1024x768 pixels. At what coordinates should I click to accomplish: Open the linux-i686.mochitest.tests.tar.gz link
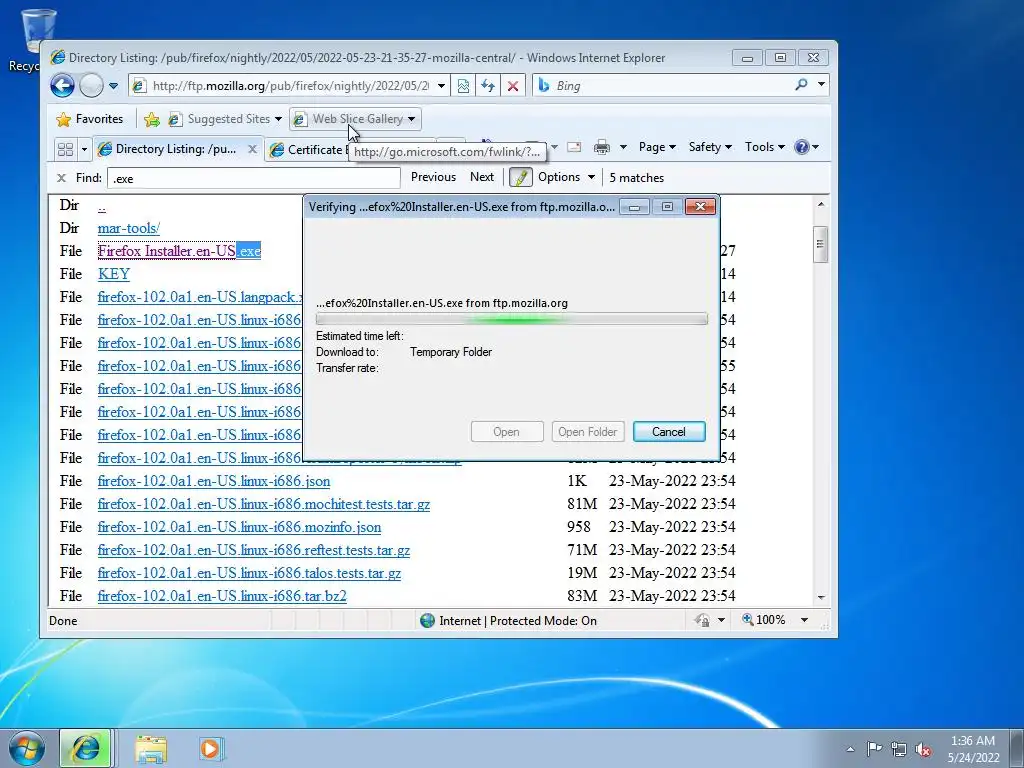[264, 504]
